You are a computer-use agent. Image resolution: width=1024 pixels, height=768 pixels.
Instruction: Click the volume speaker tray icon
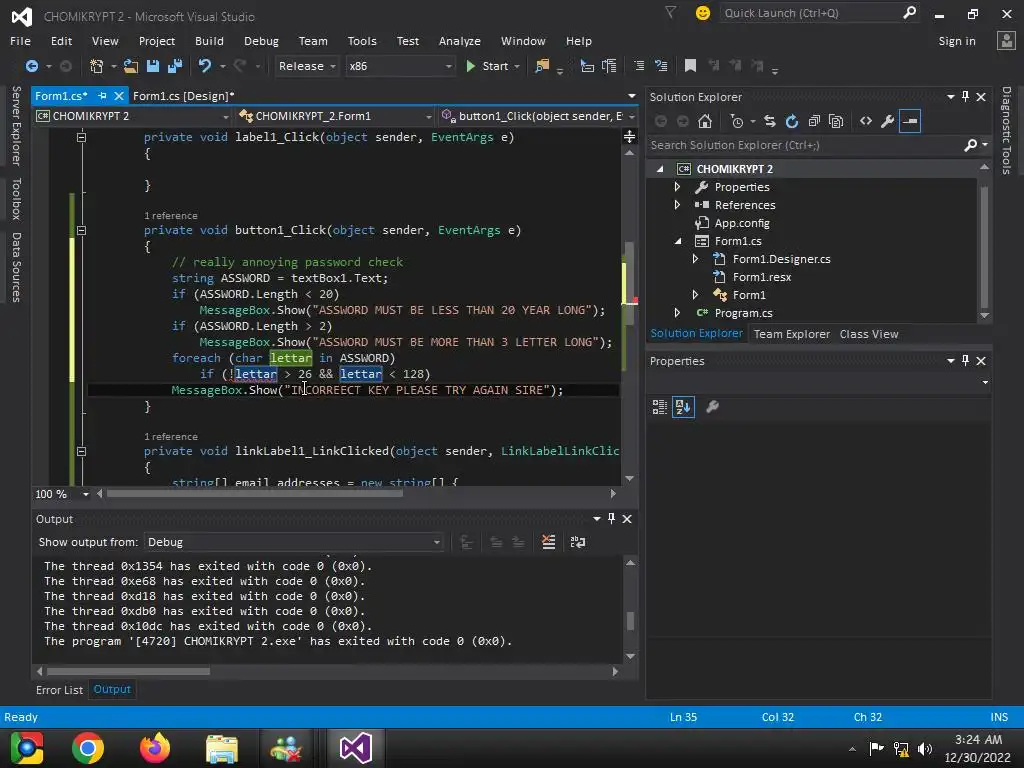point(925,748)
